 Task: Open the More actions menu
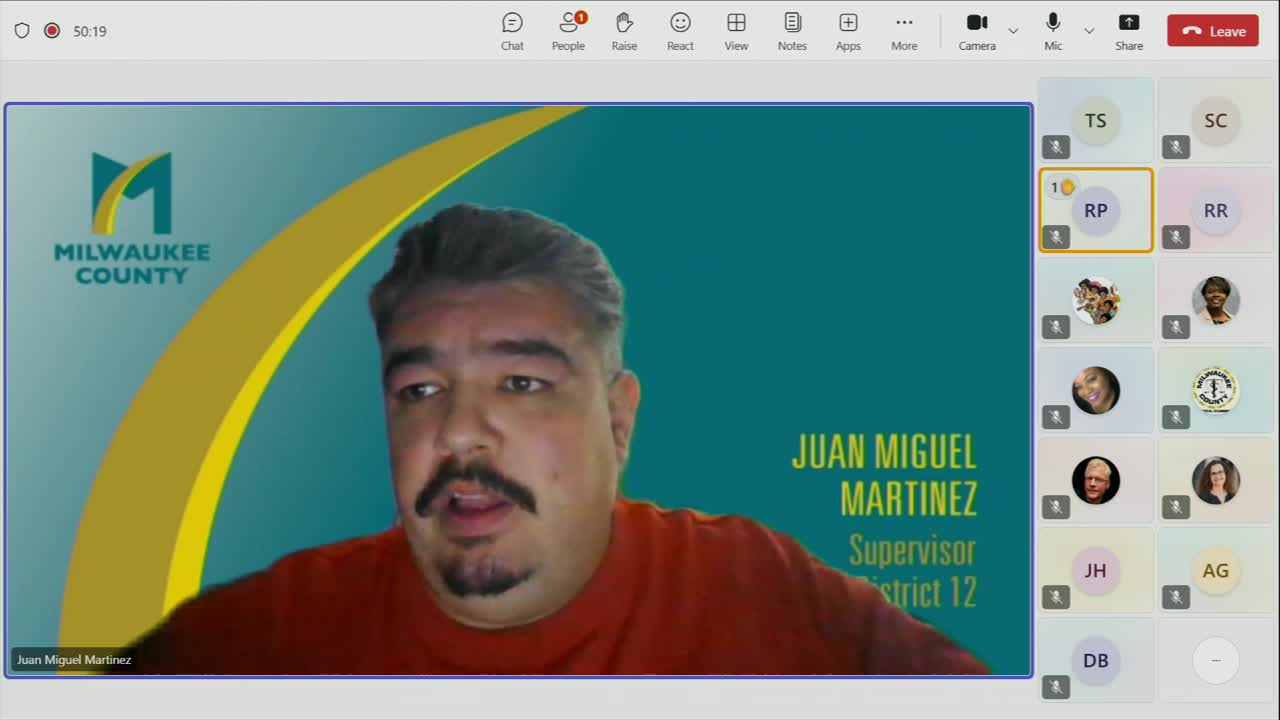904,31
